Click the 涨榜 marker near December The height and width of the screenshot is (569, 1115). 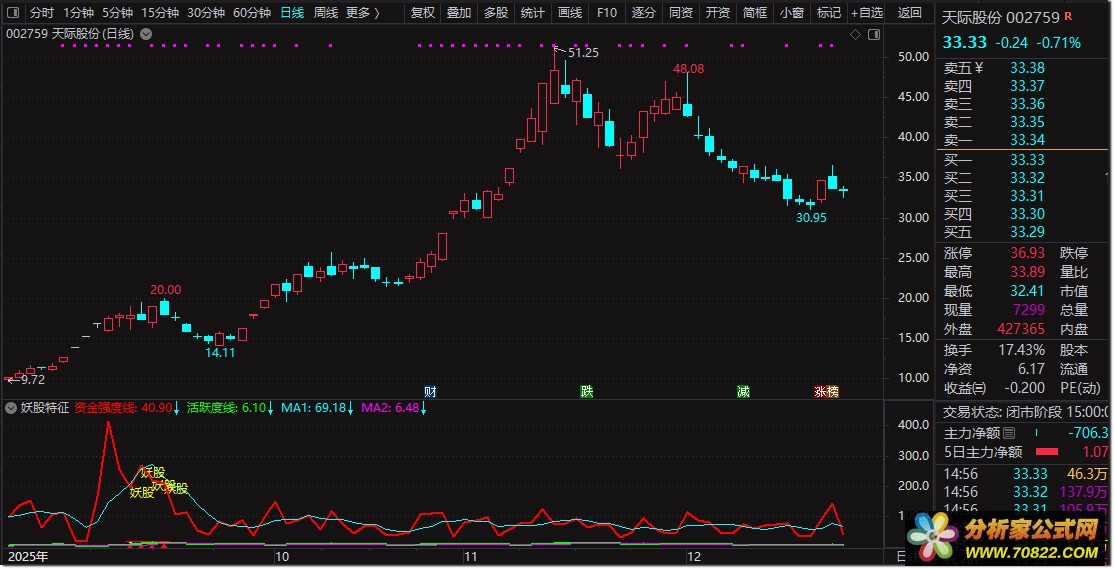pyautogui.click(x=826, y=391)
